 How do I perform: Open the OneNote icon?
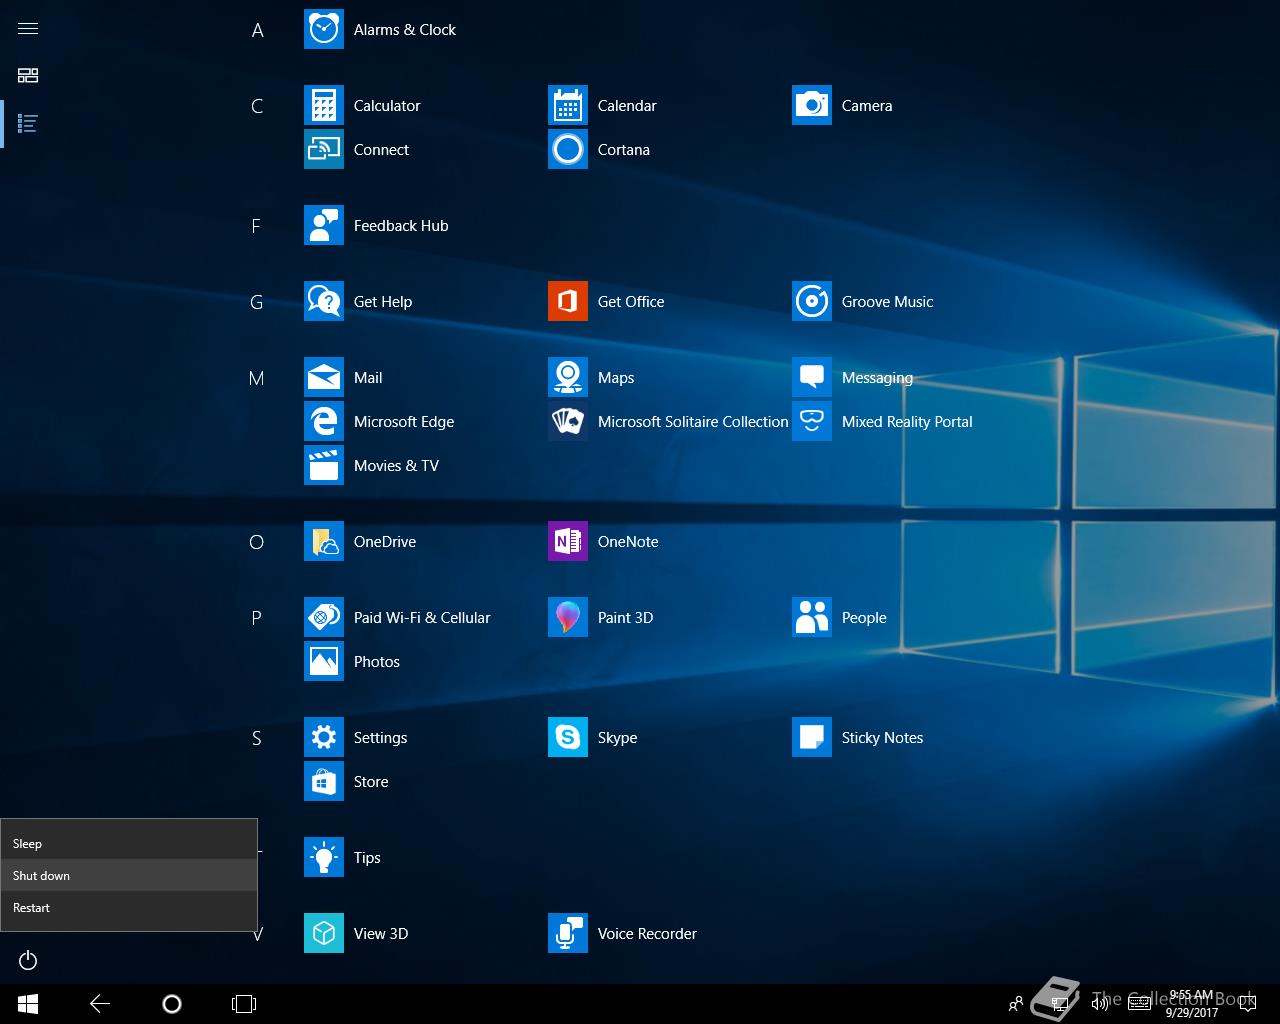coord(568,541)
